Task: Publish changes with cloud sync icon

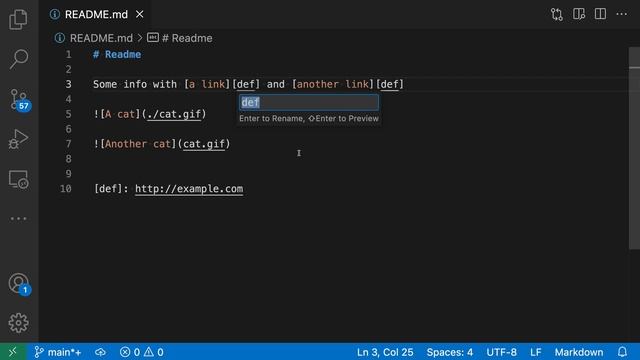Action: click(x=100, y=352)
